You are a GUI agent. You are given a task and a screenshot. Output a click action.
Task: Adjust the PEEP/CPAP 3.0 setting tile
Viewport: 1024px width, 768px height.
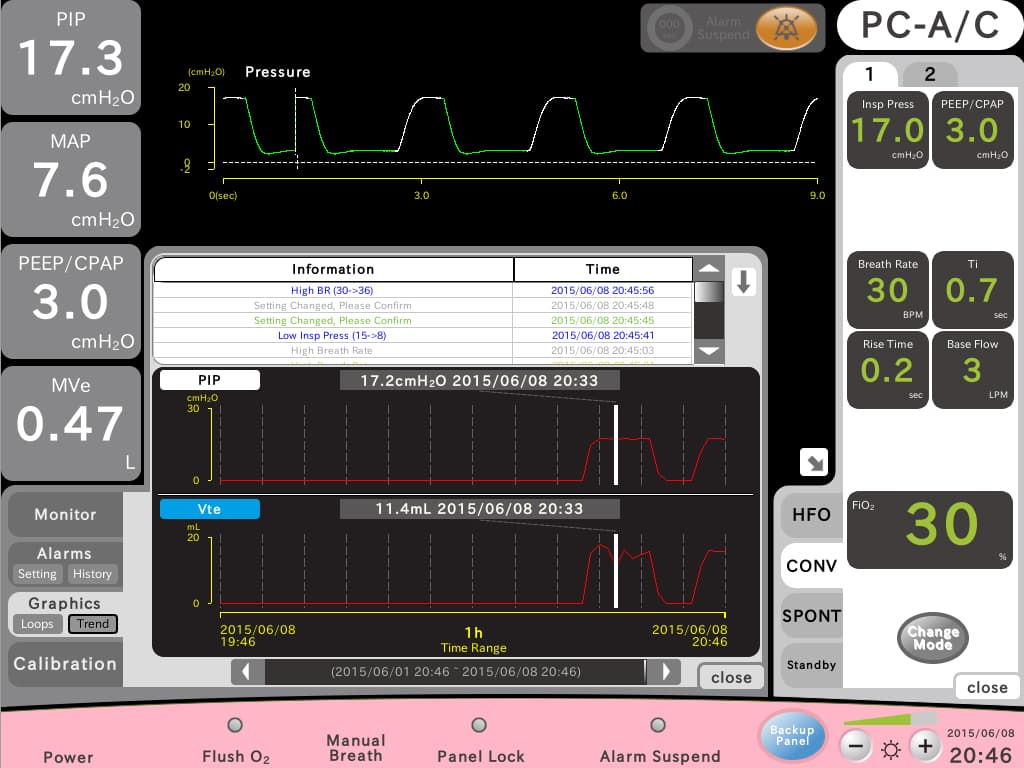click(972, 130)
